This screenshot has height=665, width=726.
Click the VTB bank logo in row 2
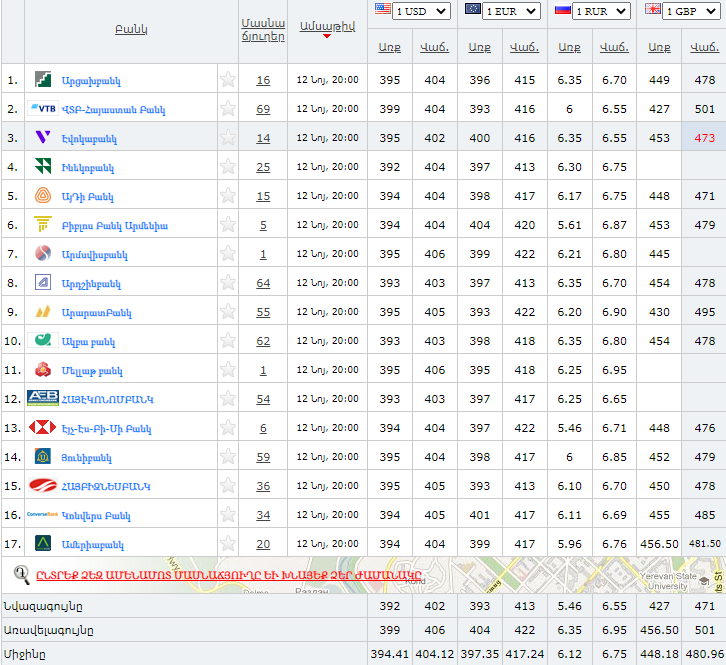tap(43, 109)
